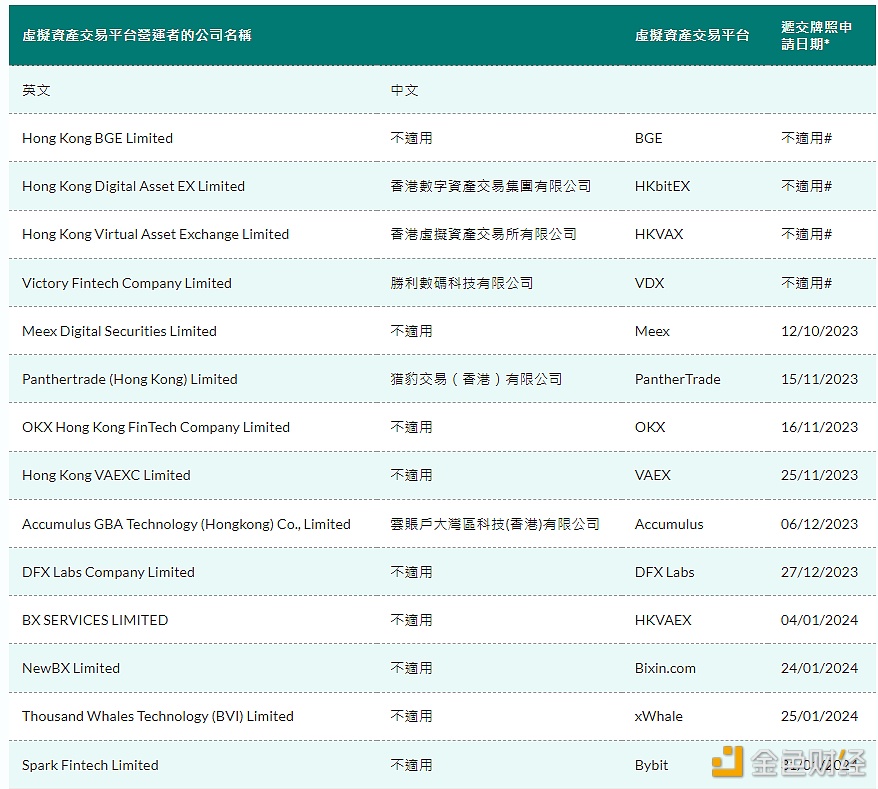Select 不適用 in the Meex Digital Securities row
The image size is (878, 789).
point(412,332)
